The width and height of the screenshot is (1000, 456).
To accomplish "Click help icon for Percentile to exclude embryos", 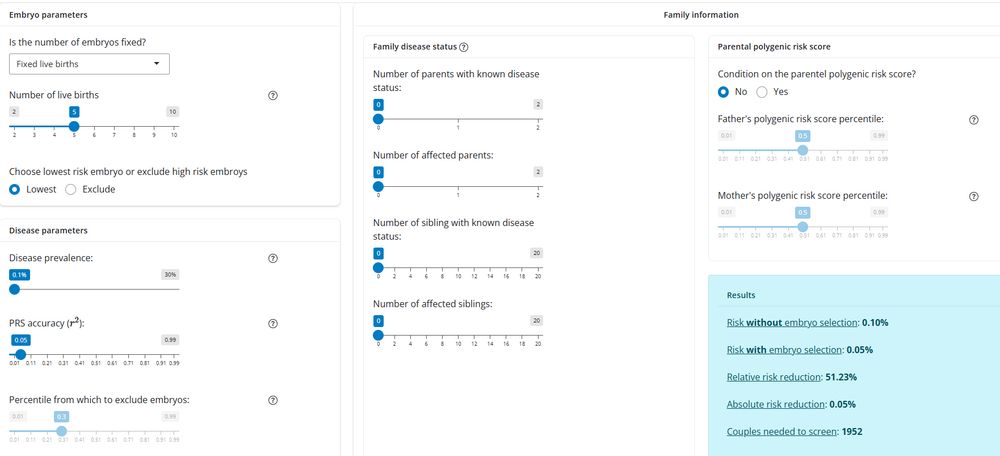I will tap(273, 400).
